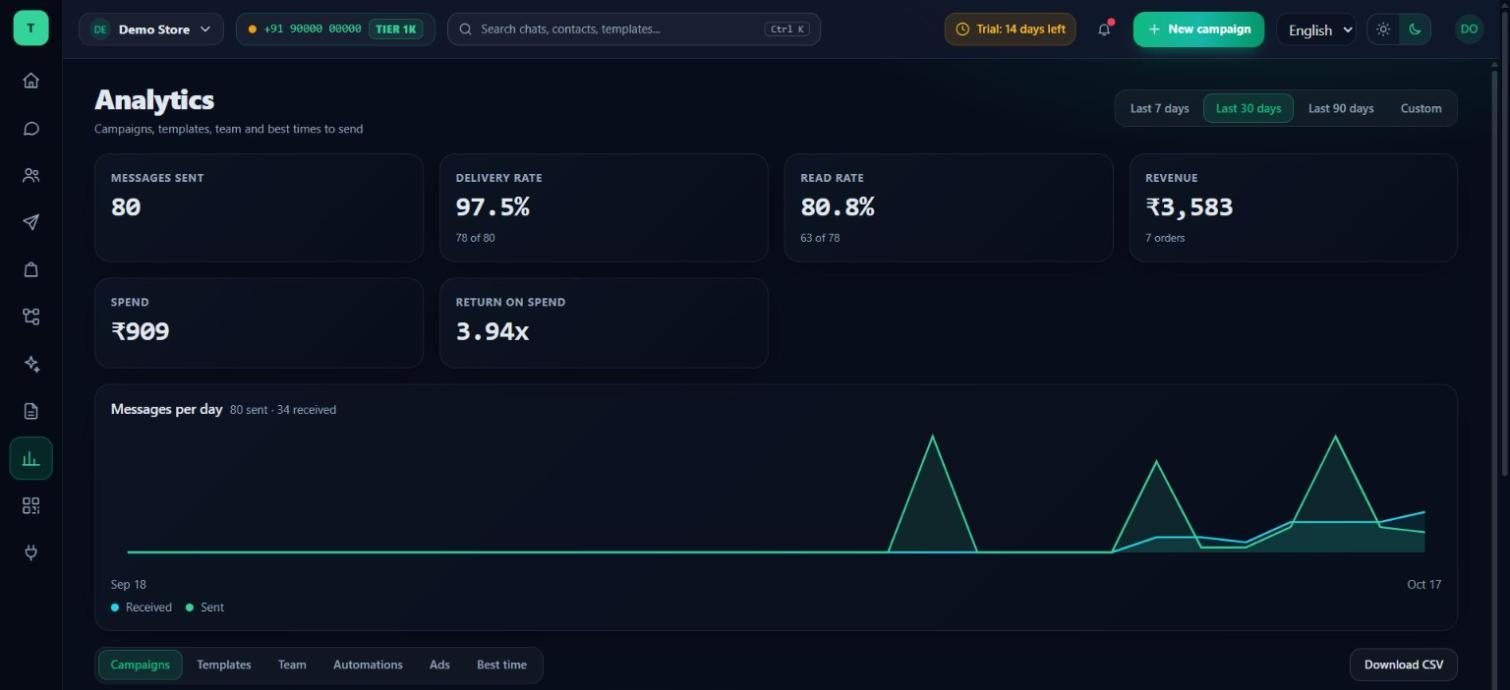Select Last 30 days range
The image size is (1510, 690).
pos(1248,108)
